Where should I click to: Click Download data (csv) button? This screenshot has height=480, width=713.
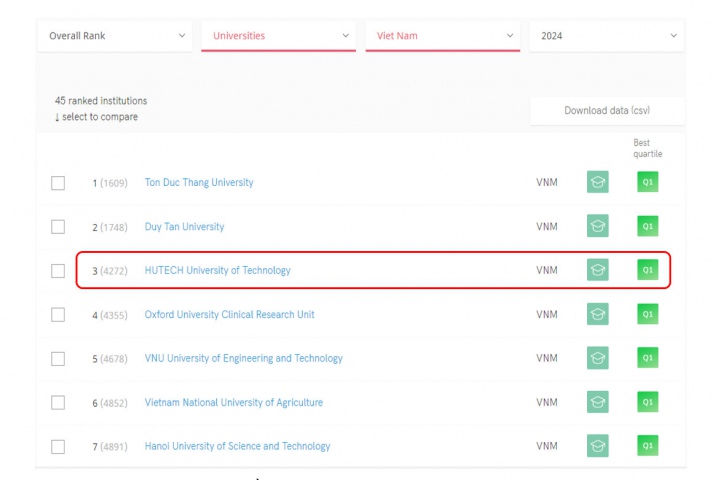607,110
